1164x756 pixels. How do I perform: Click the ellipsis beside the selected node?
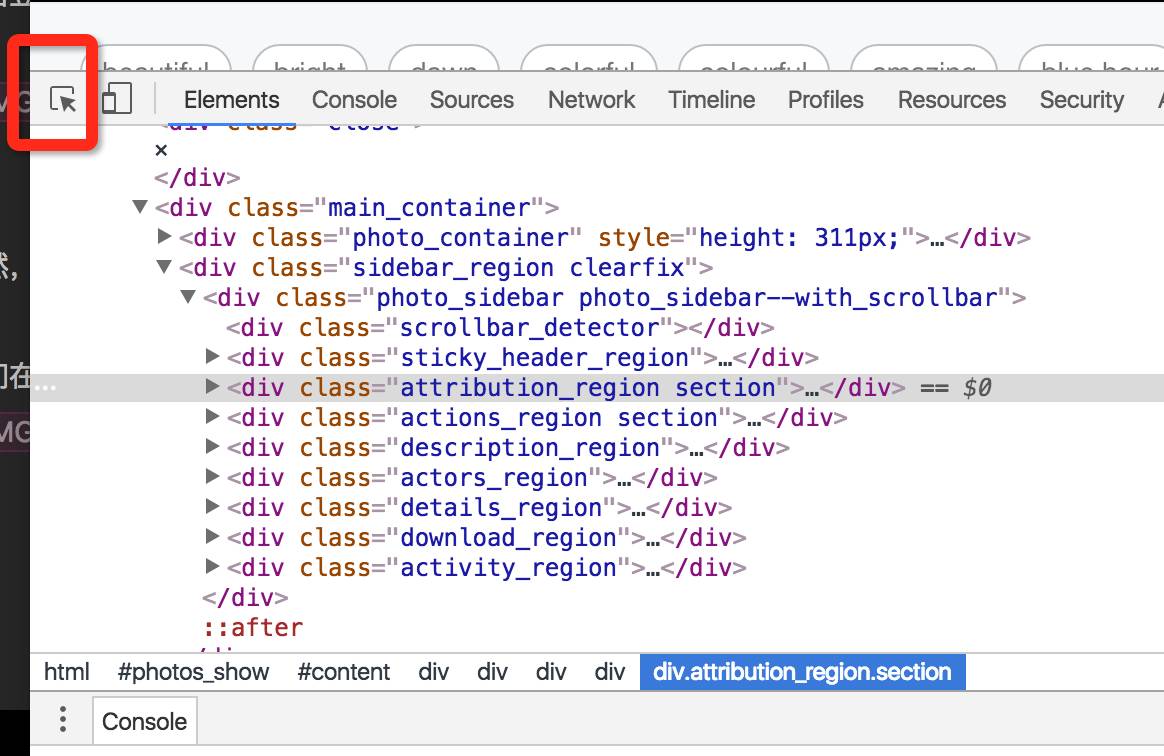45,387
